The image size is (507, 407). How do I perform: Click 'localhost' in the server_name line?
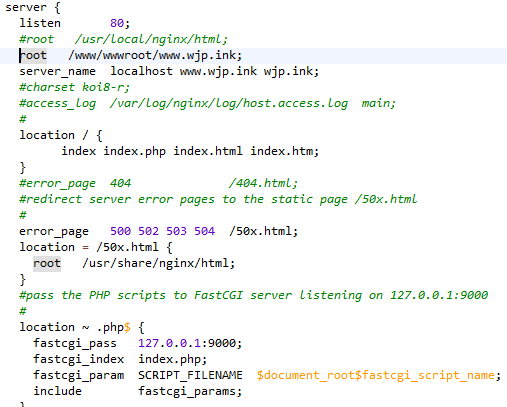141,71
